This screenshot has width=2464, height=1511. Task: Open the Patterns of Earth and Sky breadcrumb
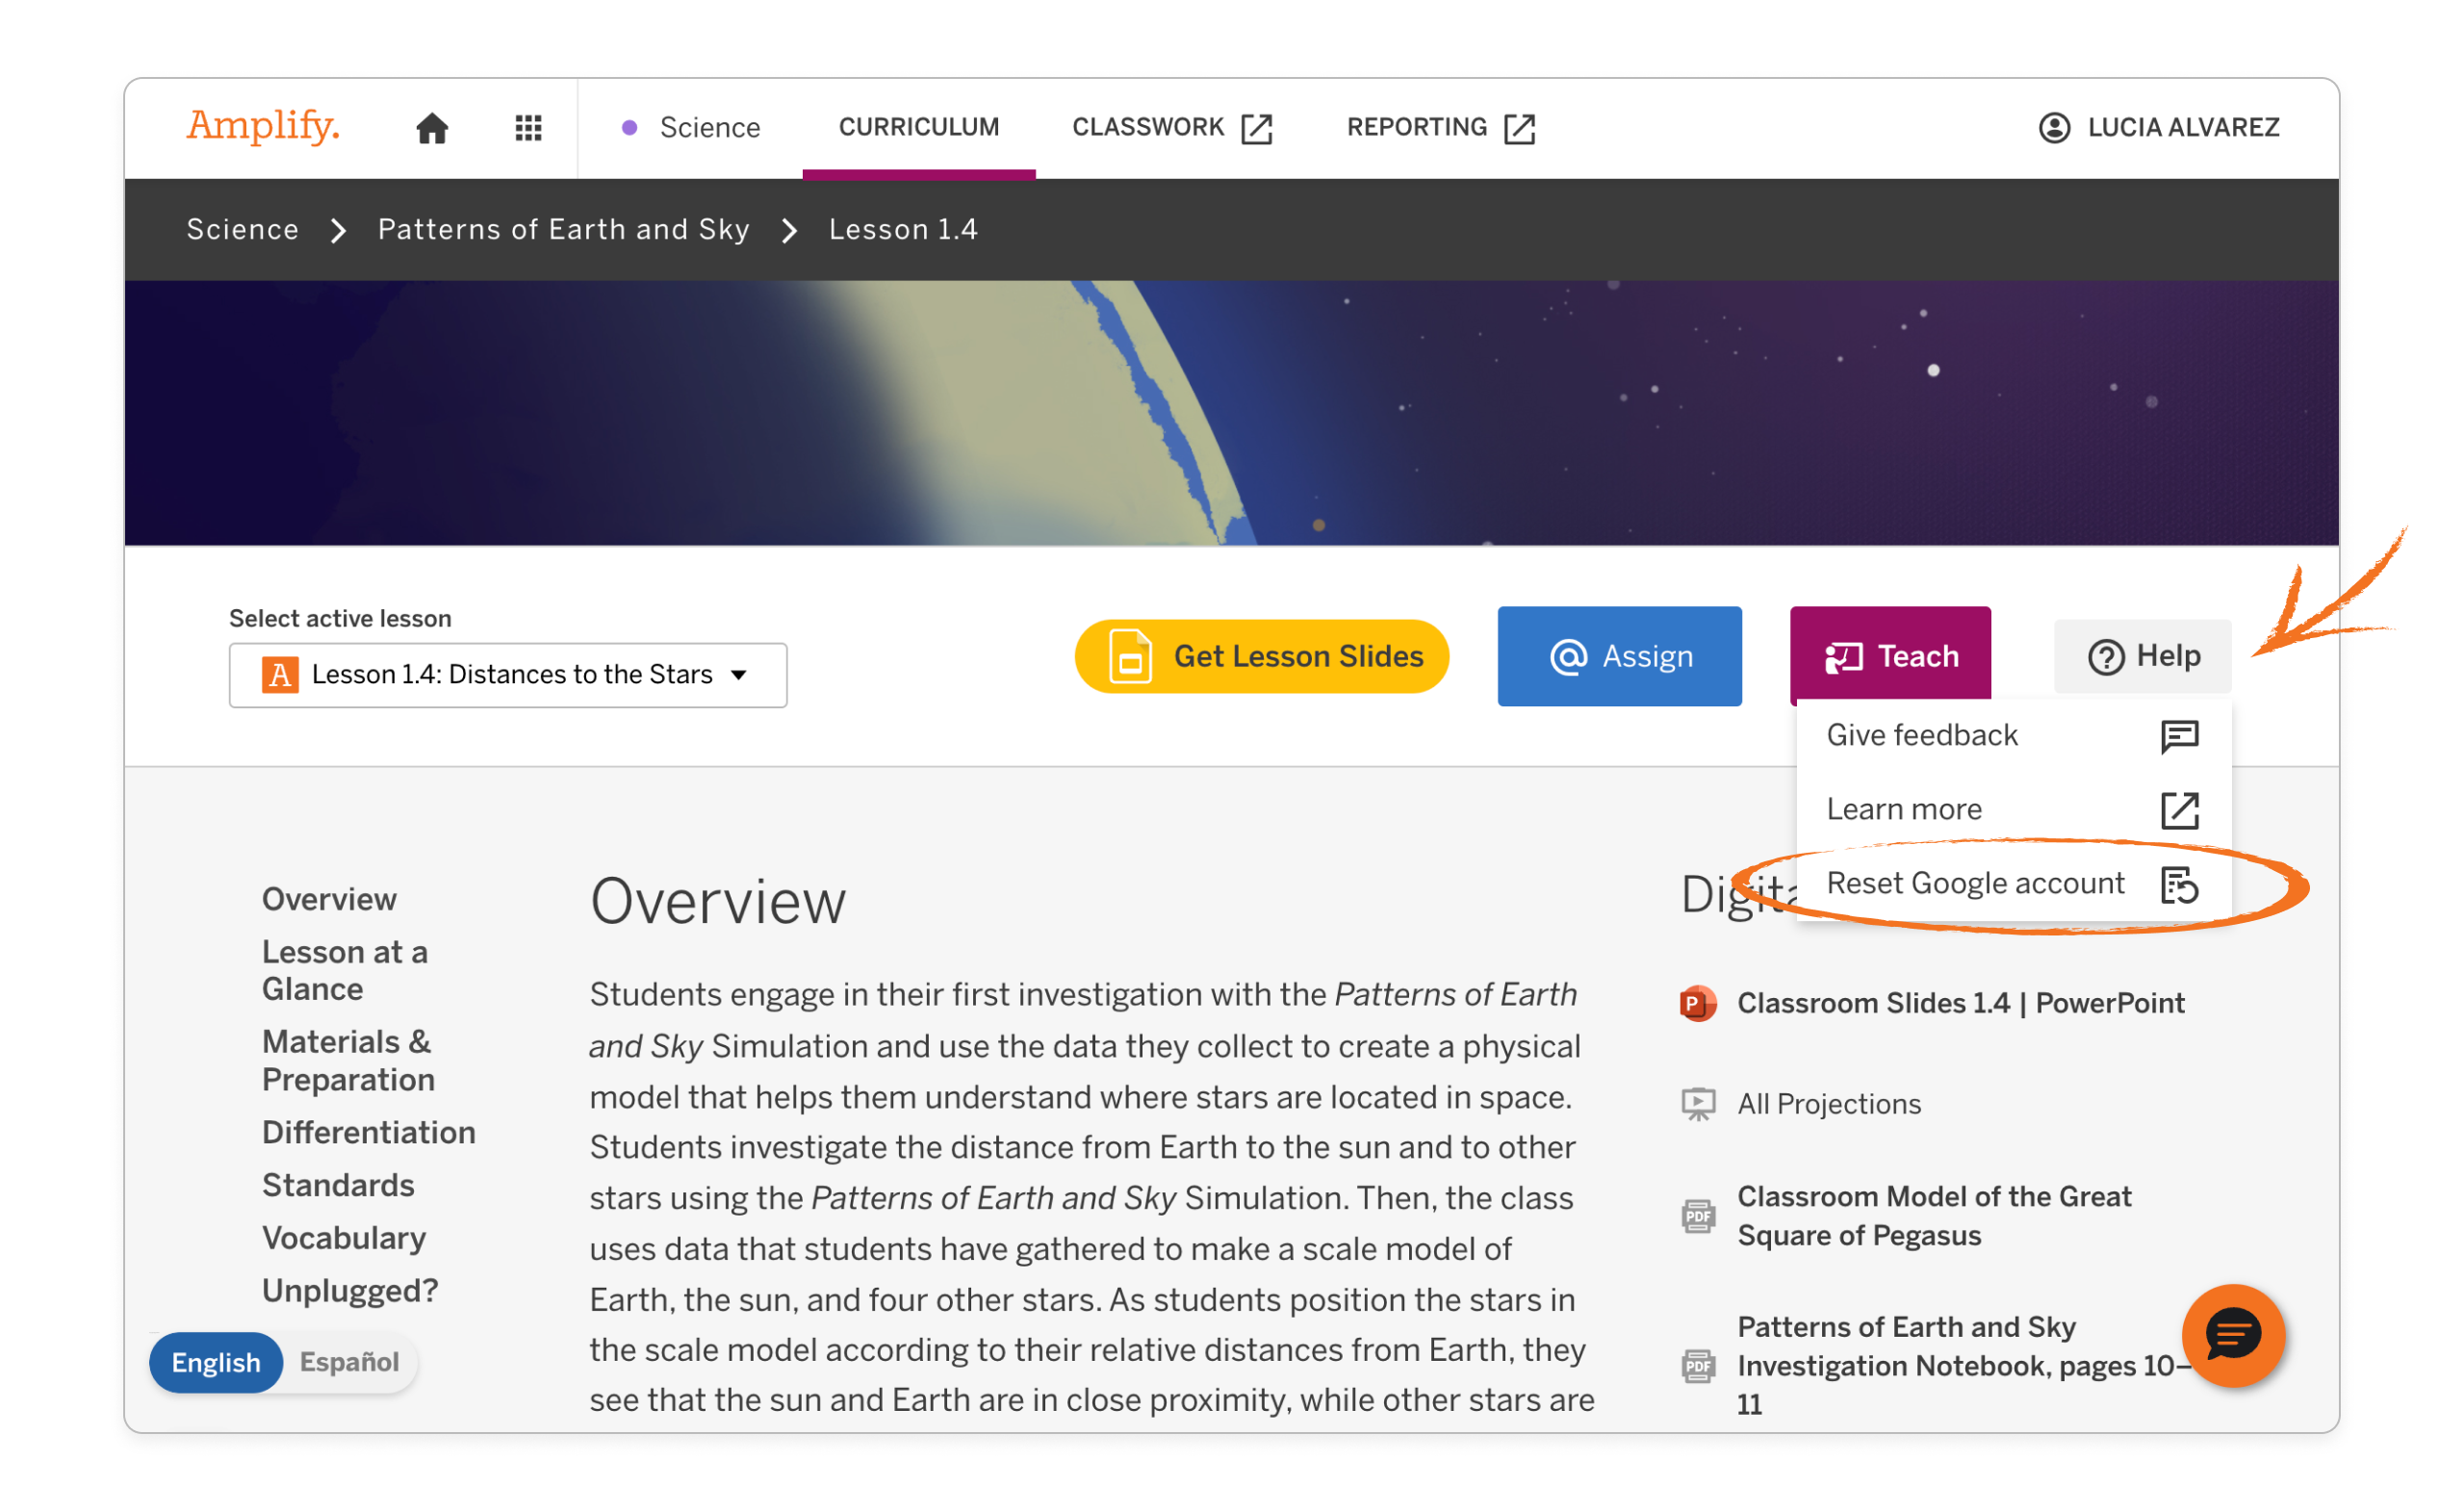[x=563, y=229]
